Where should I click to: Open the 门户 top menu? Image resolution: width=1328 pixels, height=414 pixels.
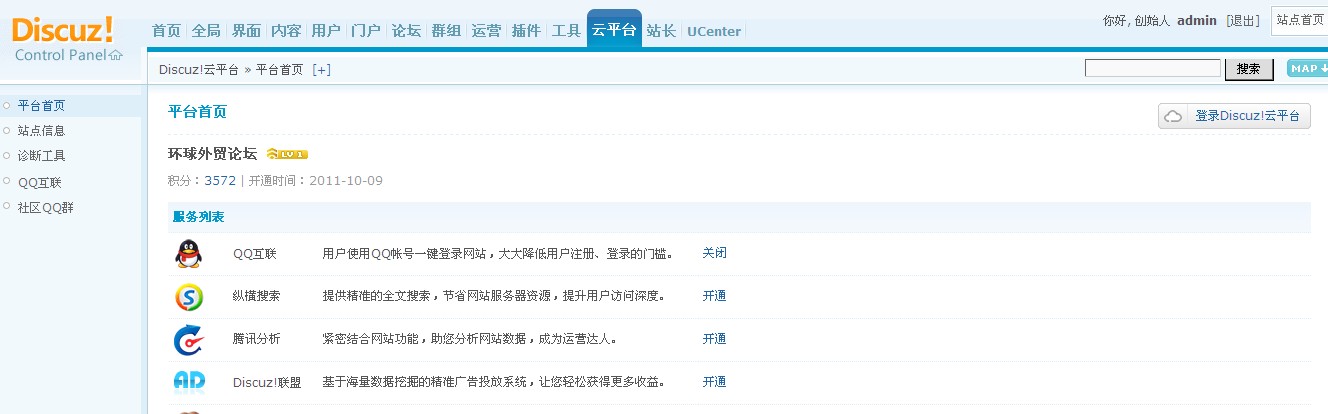[366, 31]
